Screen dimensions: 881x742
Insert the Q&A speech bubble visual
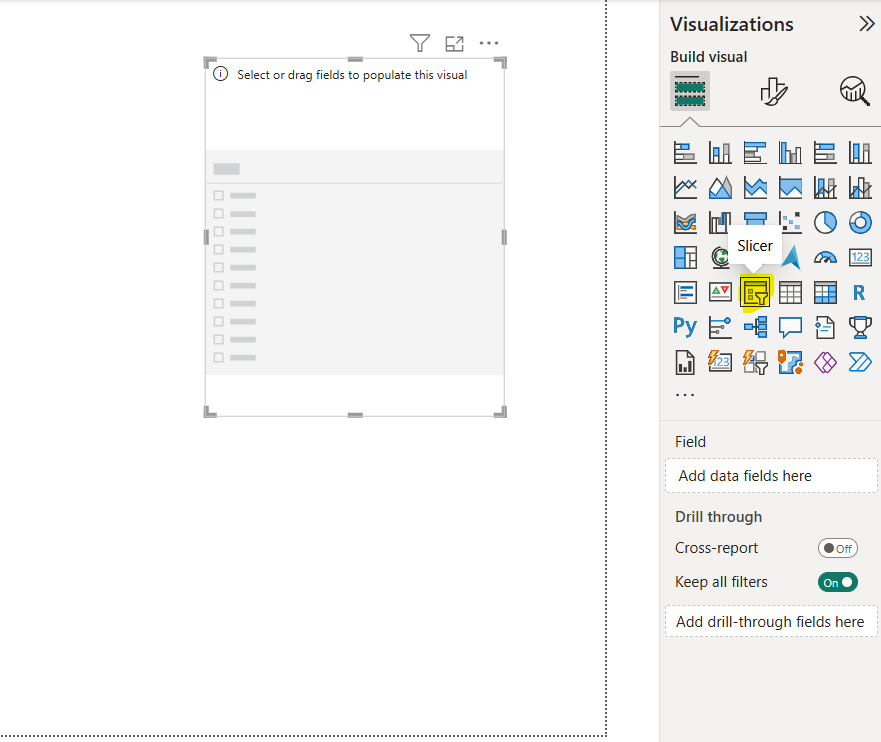click(790, 327)
